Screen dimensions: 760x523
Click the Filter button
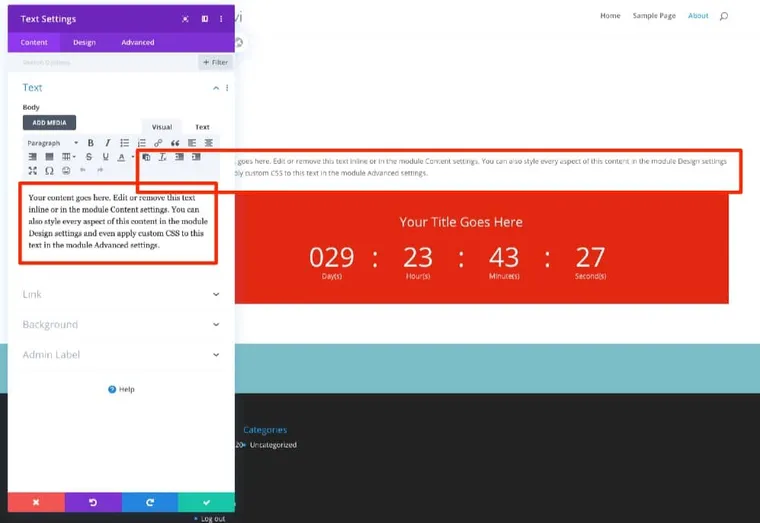215,62
